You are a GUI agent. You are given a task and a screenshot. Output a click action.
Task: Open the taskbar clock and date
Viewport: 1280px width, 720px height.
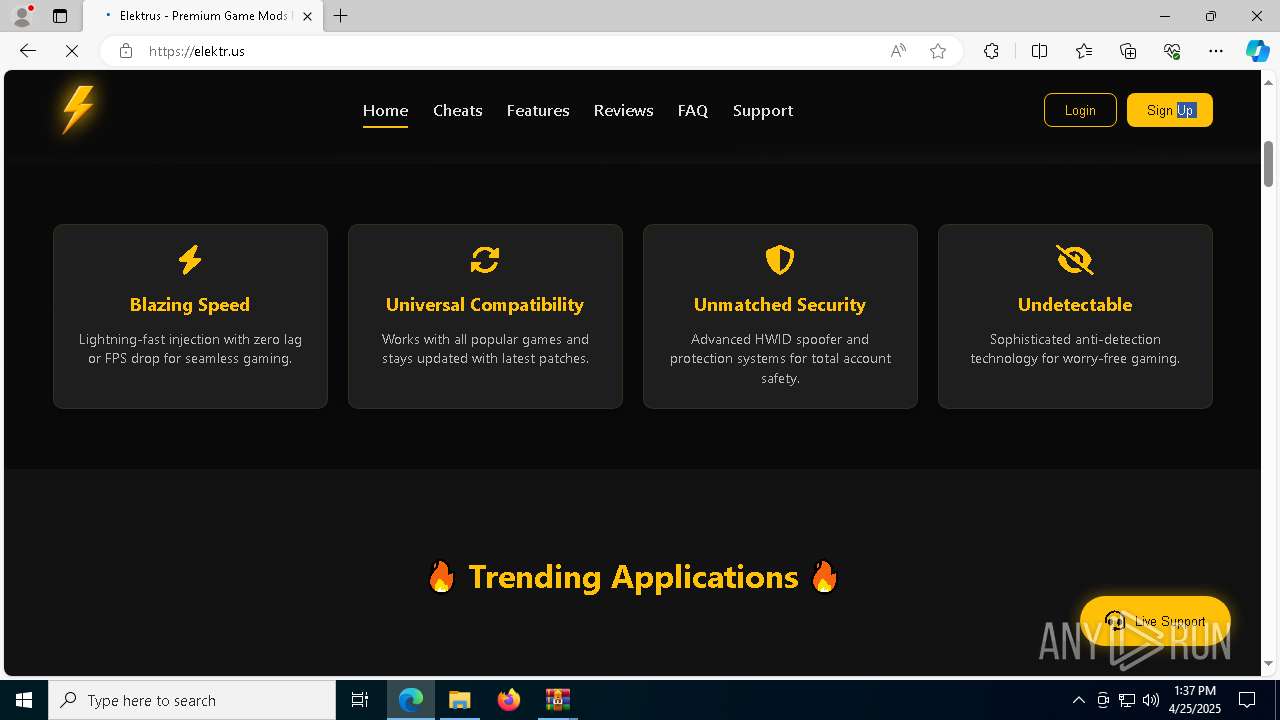point(1195,700)
